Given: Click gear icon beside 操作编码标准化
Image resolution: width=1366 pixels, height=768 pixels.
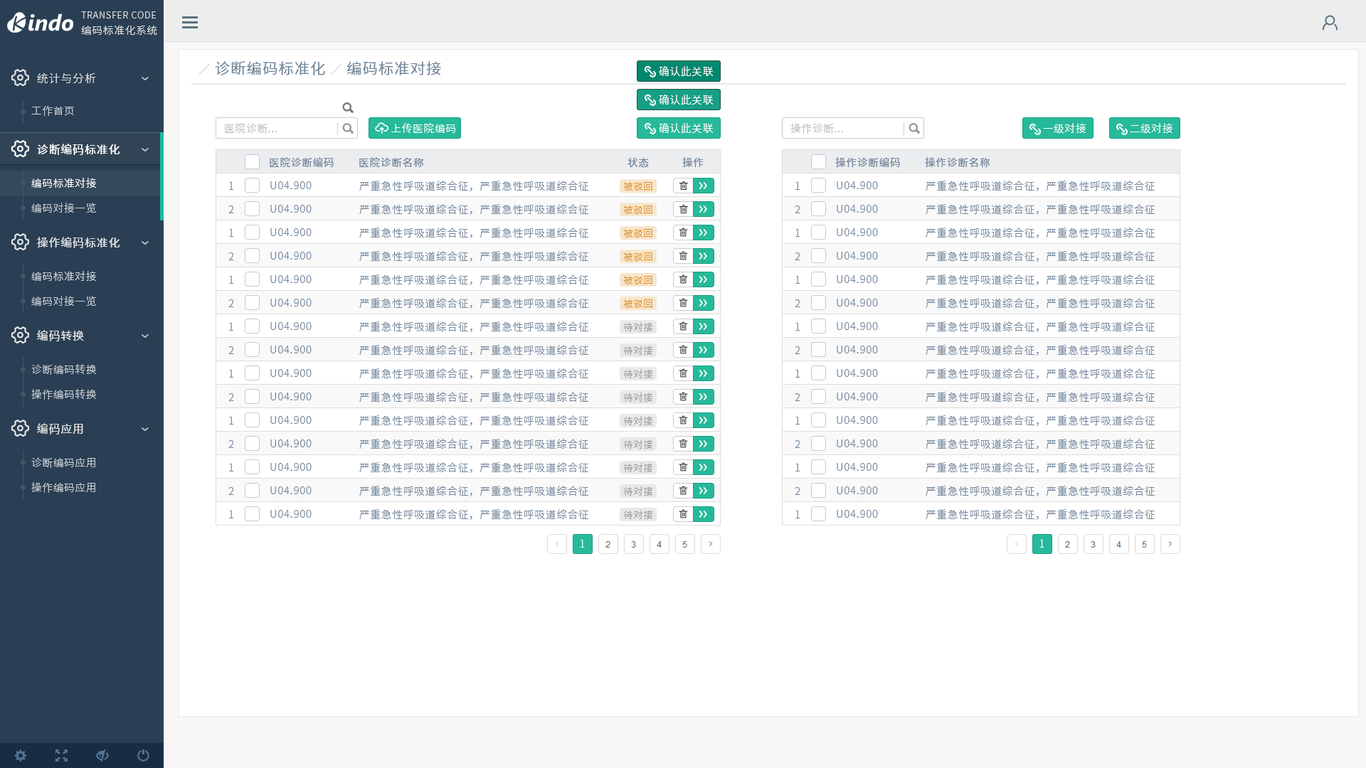Looking at the screenshot, I should pos(20,242).
